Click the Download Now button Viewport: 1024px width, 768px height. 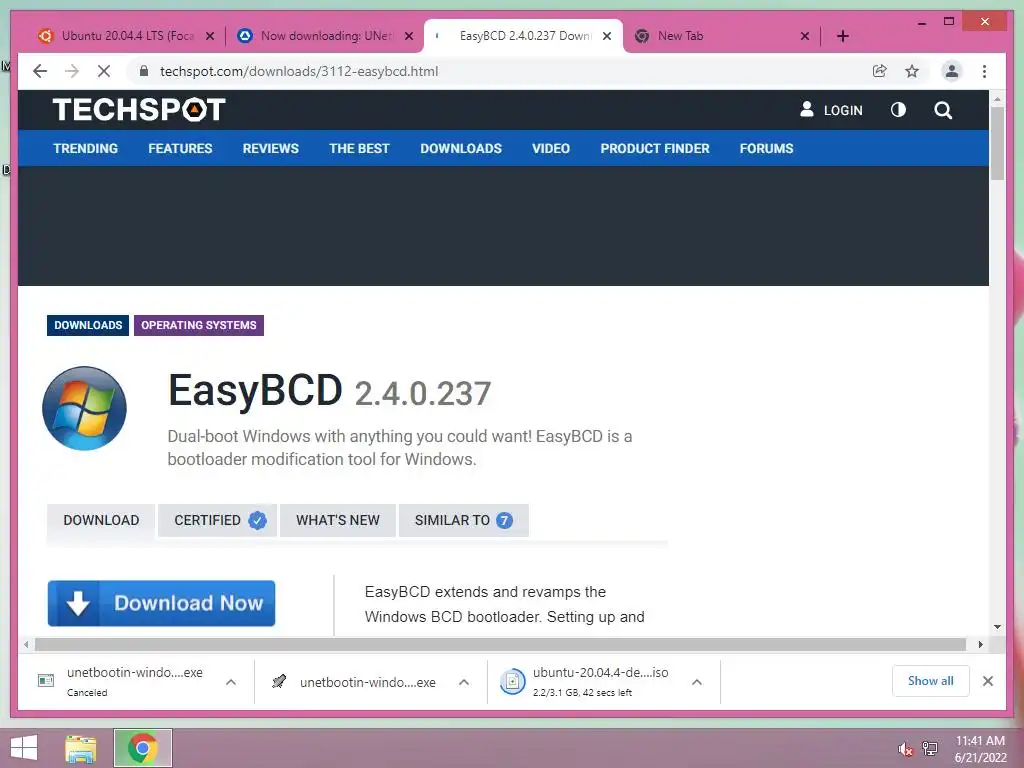pos(161,603)
